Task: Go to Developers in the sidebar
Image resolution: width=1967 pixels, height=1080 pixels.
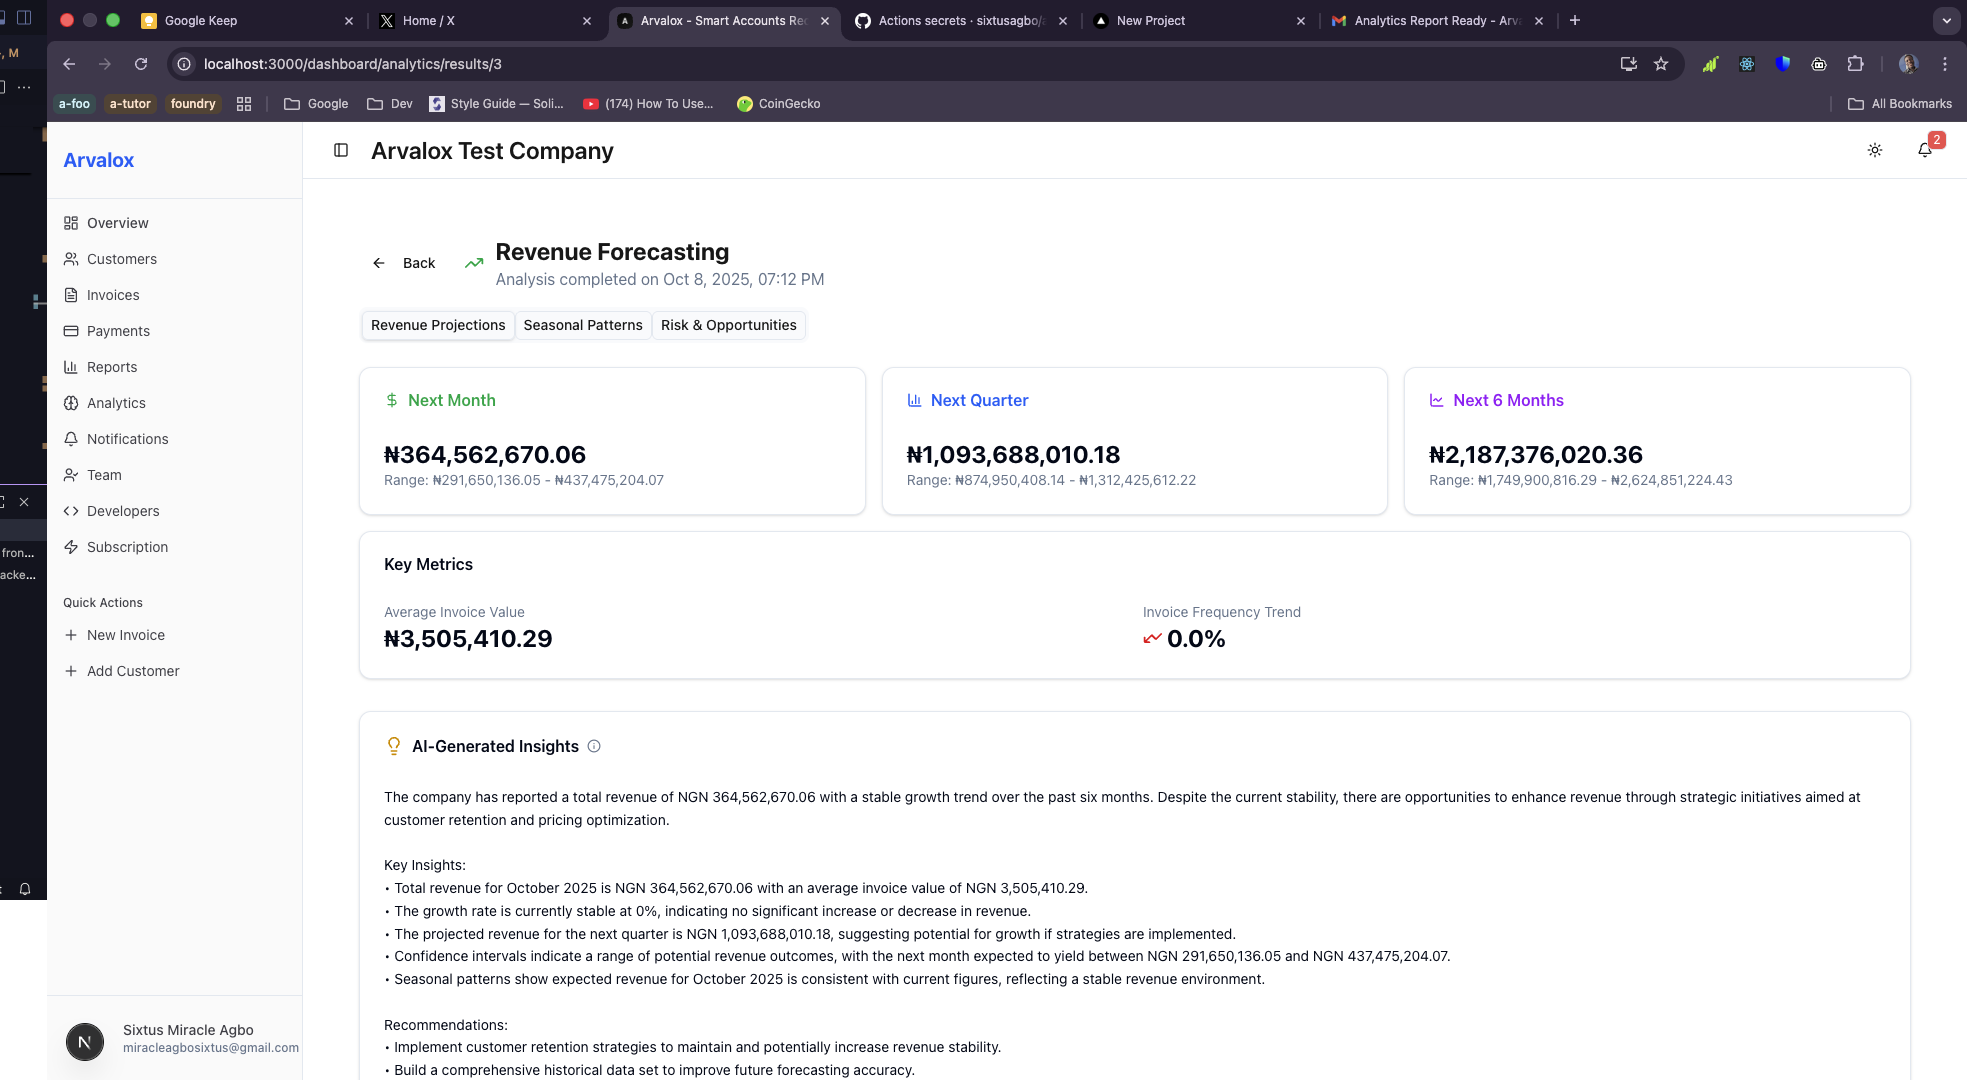Action: click(123, 511)
